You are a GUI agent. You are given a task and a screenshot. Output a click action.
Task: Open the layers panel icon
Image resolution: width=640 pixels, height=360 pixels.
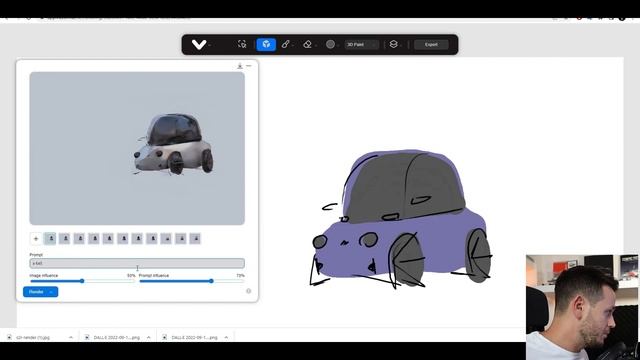point(393,44)
